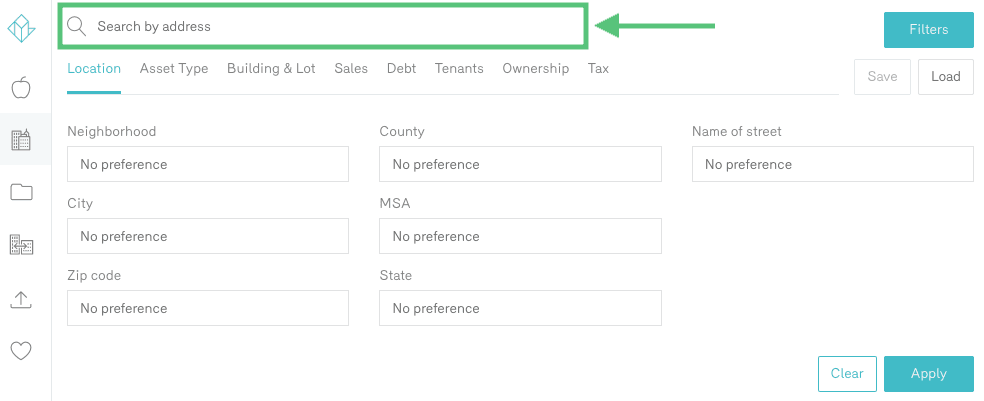Click the Load button
The height and width of the screenshot is (401, 984).
point(945,77)
